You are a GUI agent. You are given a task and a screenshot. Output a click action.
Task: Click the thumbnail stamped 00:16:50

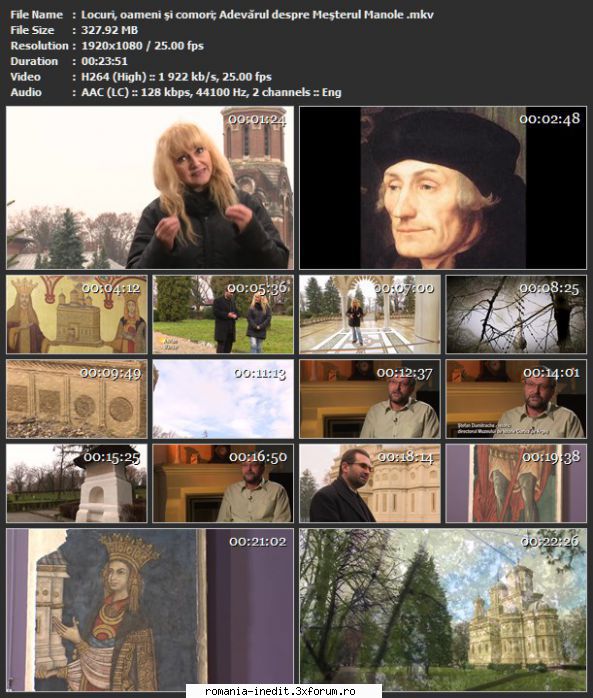pos(223,483)
